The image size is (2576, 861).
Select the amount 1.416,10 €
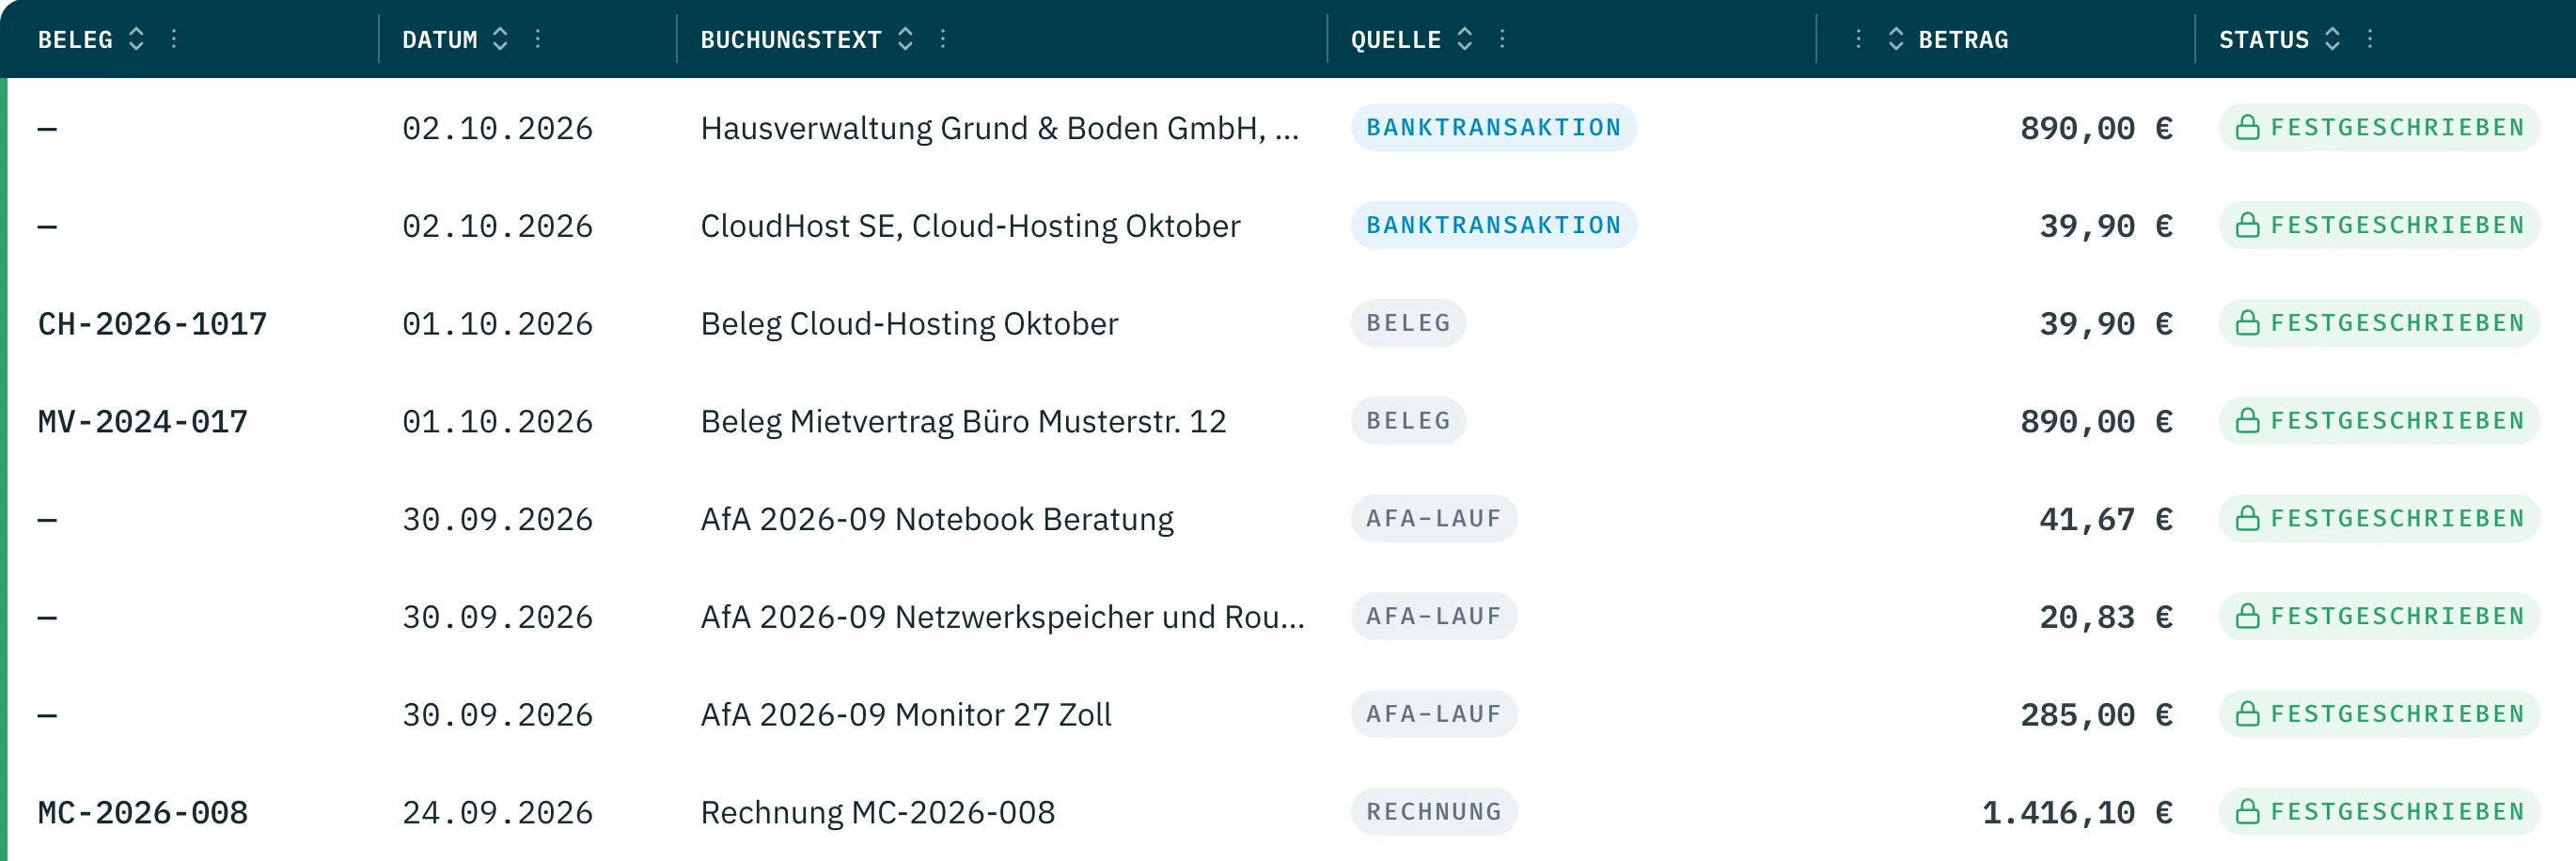point(2077,813)
